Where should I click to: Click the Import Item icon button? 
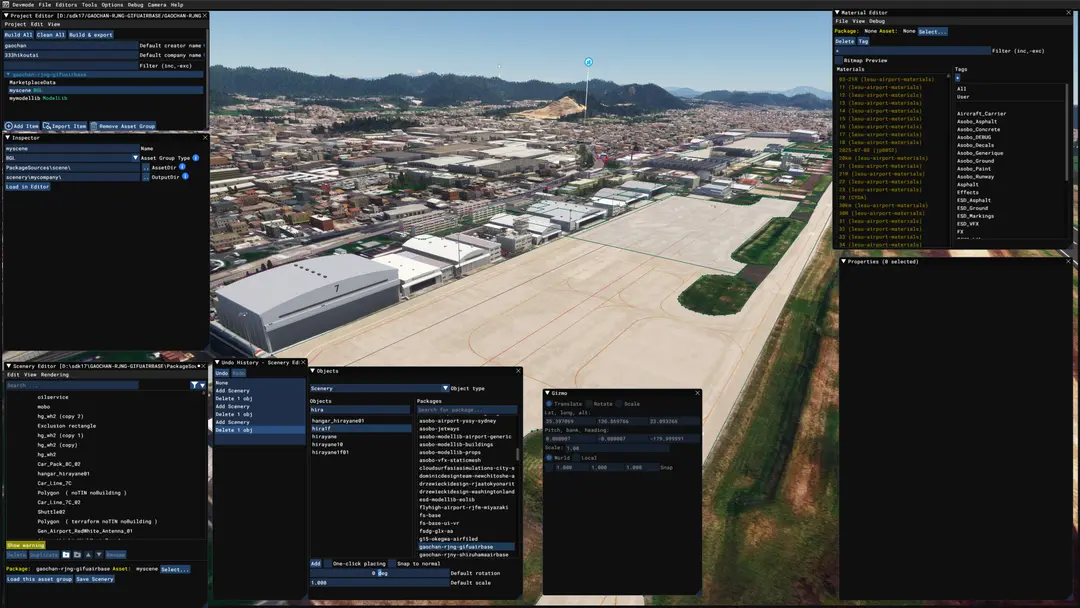pyautogui.click(x=47, y=126)
